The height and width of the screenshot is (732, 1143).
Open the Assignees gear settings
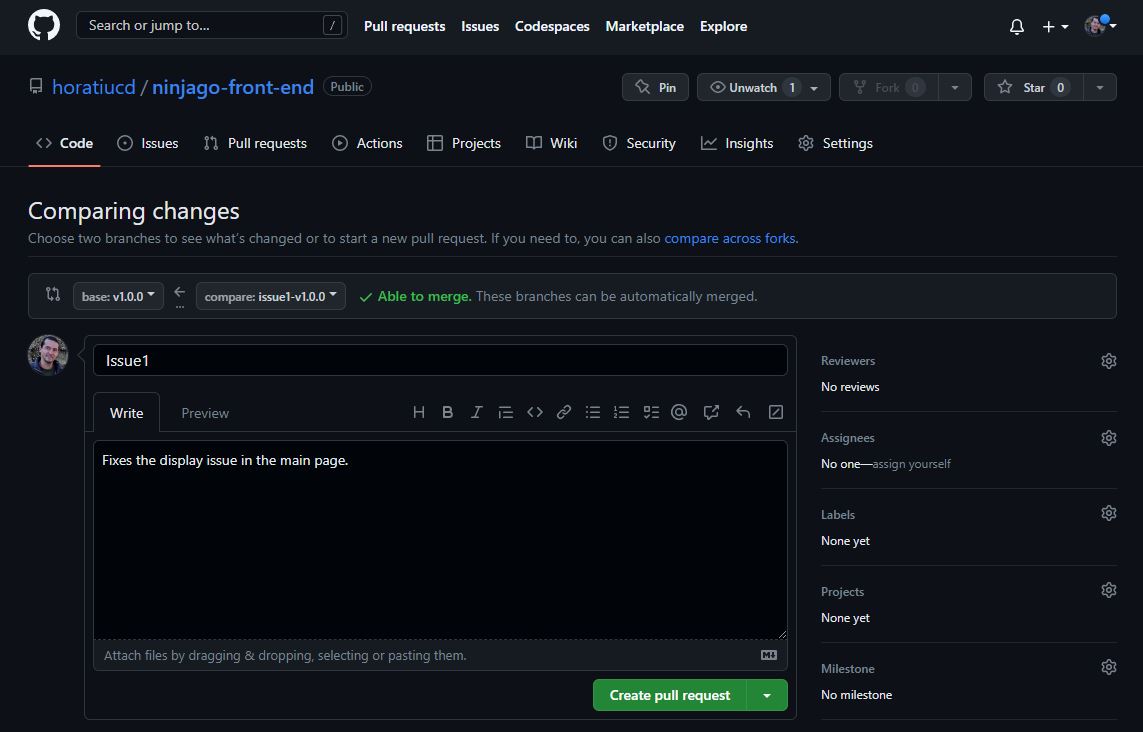1108,437
